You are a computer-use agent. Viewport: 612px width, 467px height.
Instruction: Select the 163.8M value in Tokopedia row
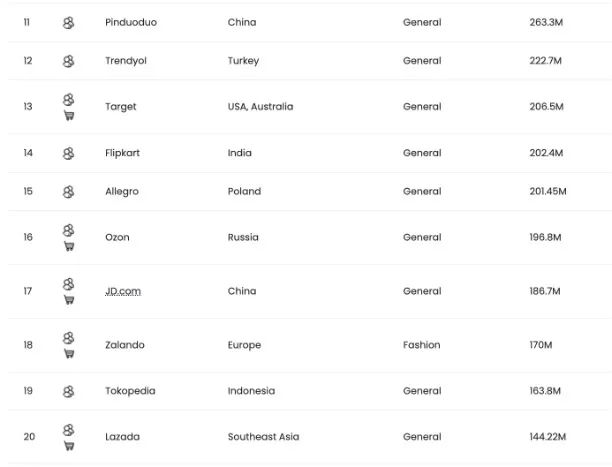[545, 391]
